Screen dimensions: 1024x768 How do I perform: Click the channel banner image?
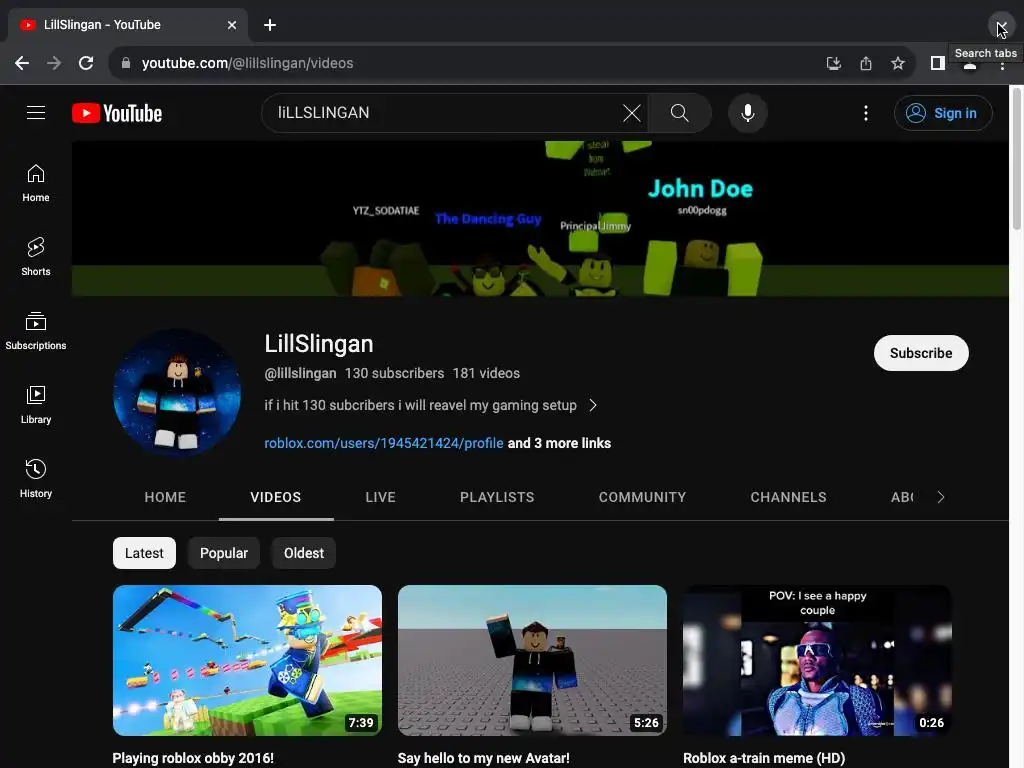(540, 218)
